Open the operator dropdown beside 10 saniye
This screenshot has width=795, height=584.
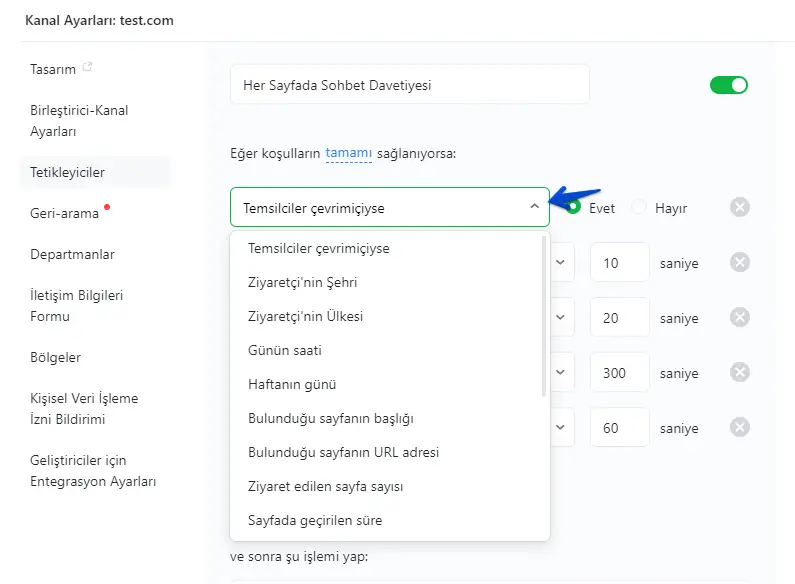pyautogui.click(x=561, y=263)
